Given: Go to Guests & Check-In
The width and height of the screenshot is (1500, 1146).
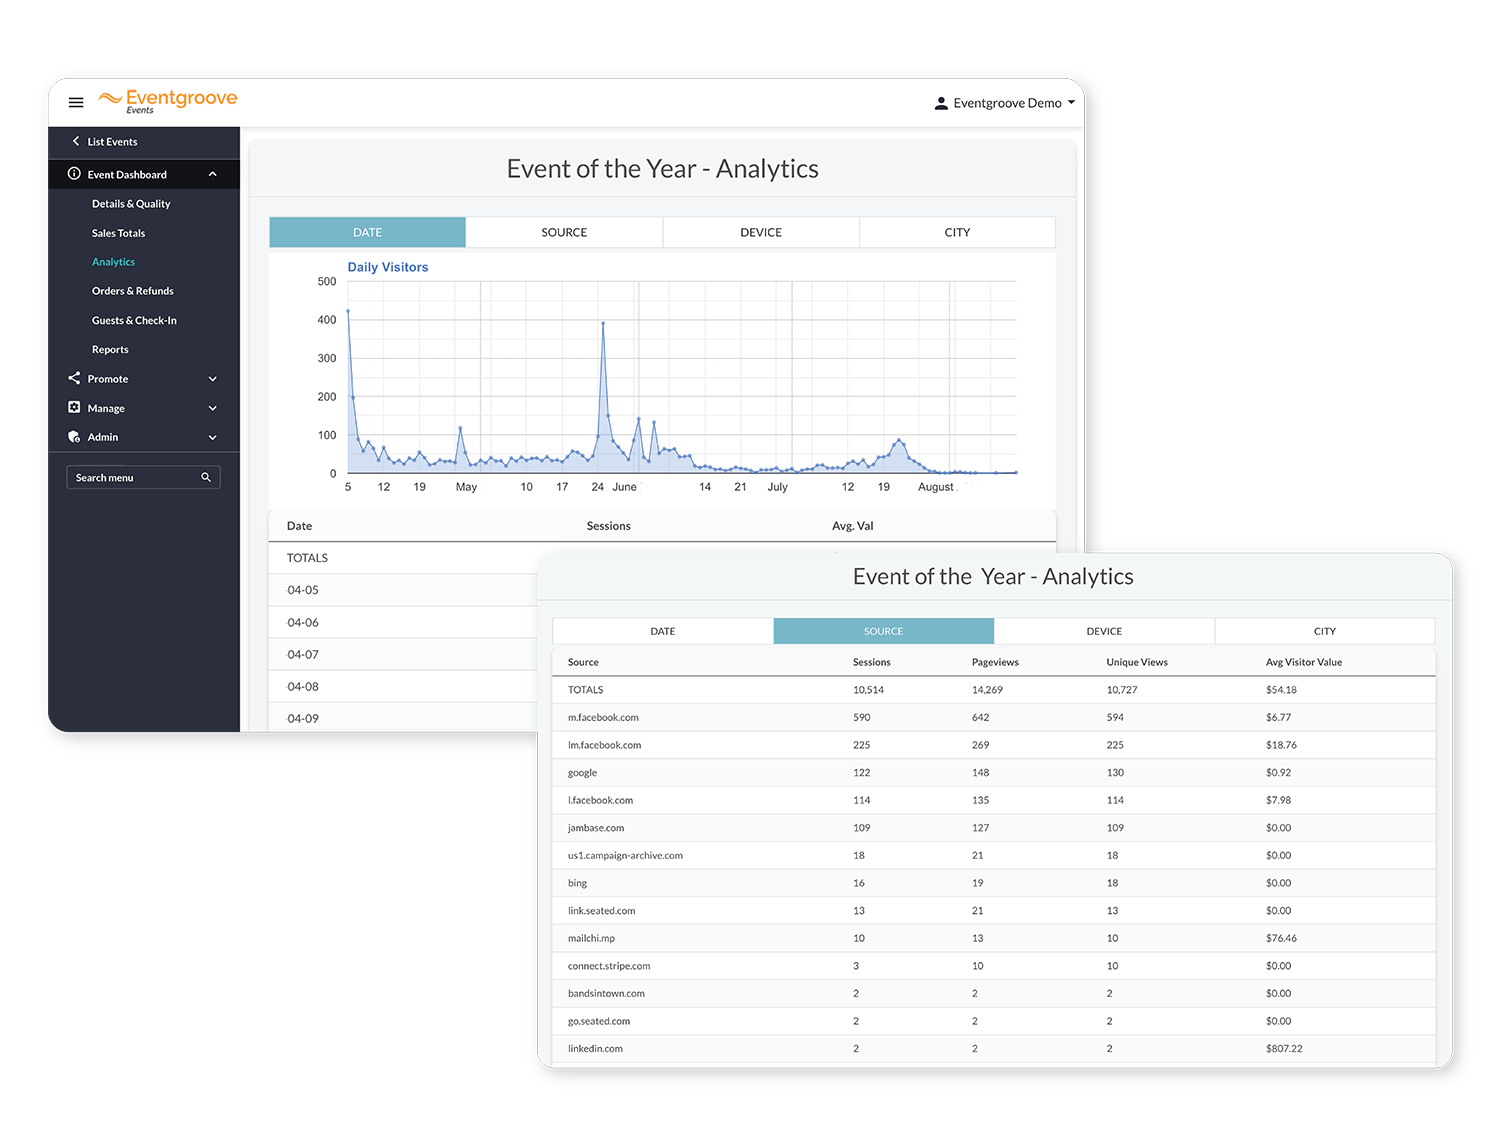Looking at the screenshot, I should [134, 320].
